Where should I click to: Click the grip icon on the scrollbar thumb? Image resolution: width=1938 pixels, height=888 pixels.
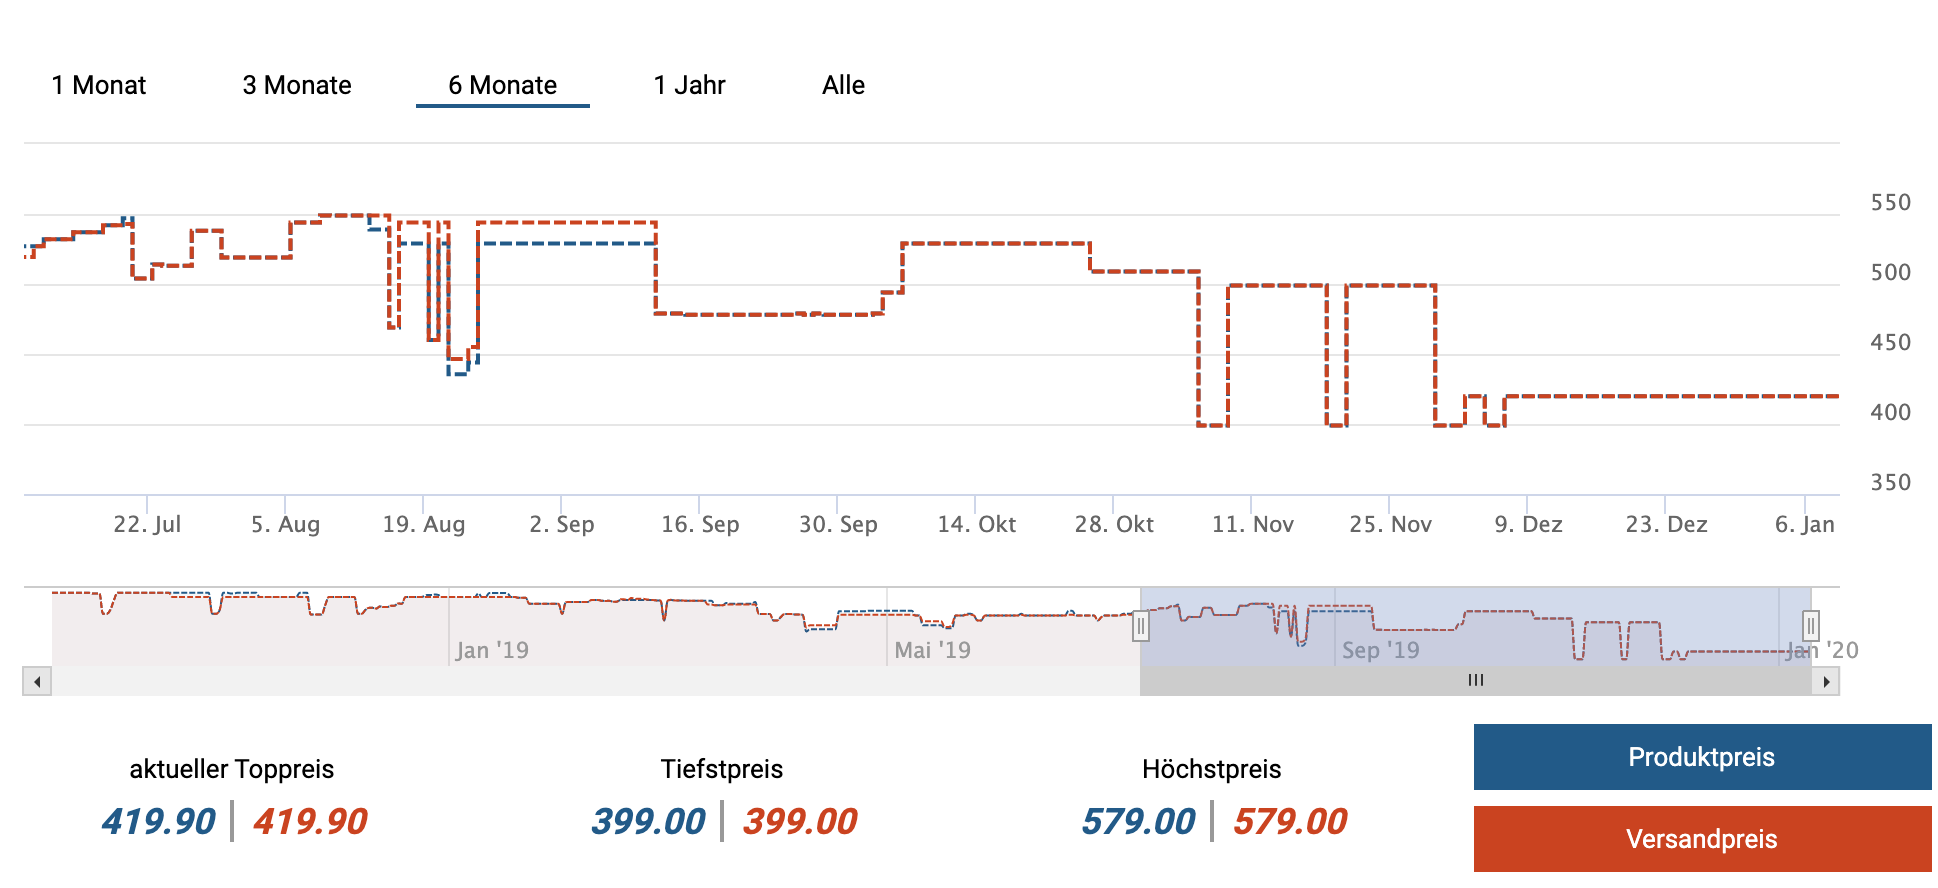point(1476,681)
